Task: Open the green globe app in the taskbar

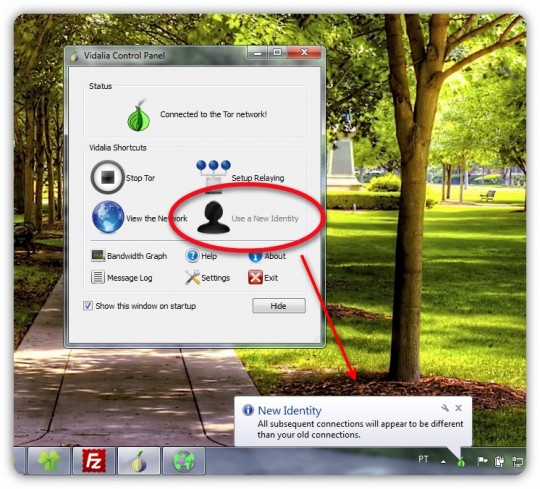Action: [x=184, y=460]
